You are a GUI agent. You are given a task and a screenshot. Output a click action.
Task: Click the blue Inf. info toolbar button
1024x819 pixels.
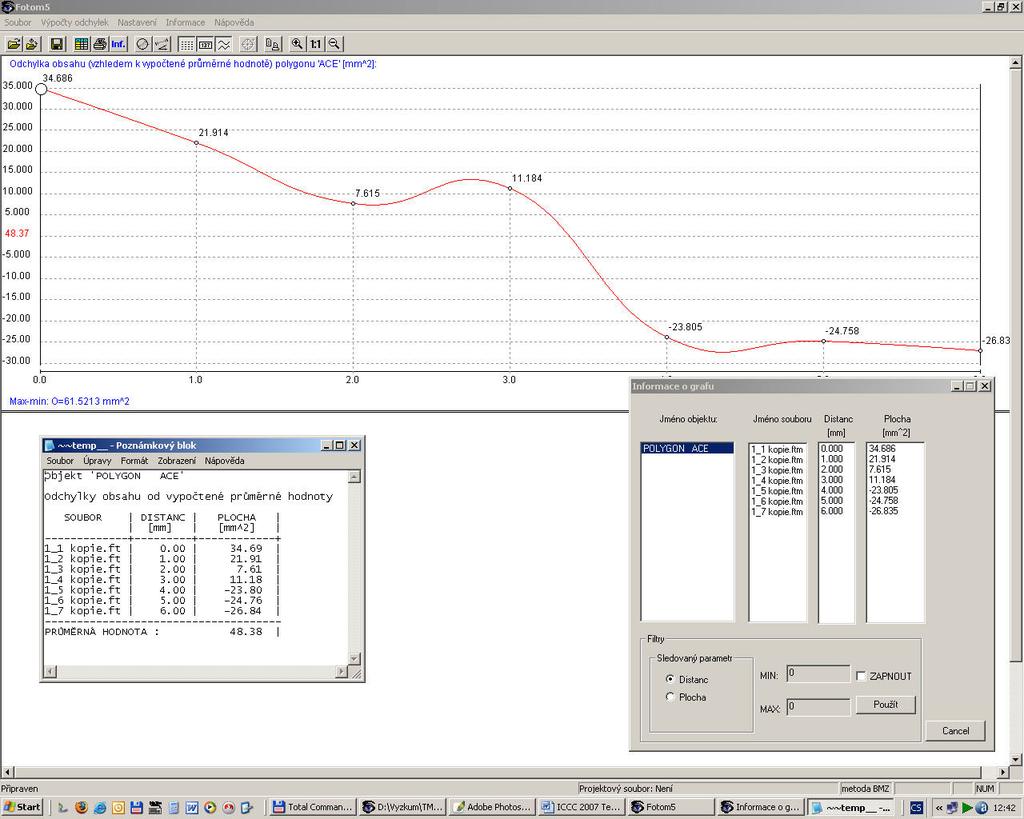[x=118, y=44]
